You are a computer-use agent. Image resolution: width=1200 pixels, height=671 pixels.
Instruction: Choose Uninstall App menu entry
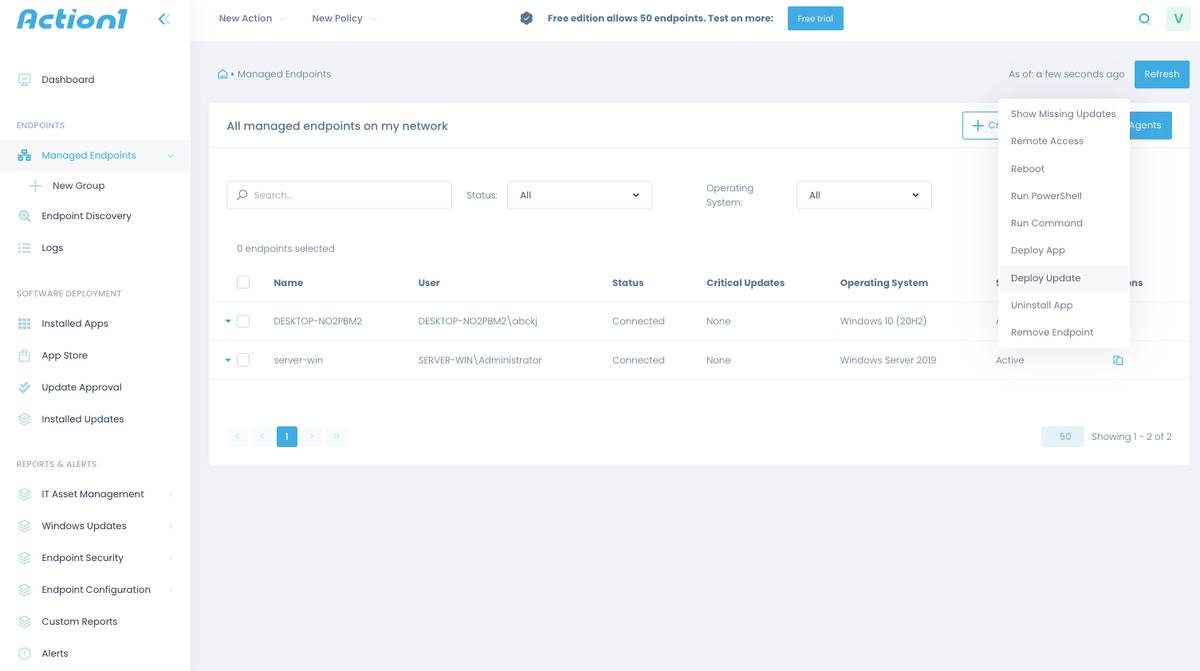(x=1063, y=305)
